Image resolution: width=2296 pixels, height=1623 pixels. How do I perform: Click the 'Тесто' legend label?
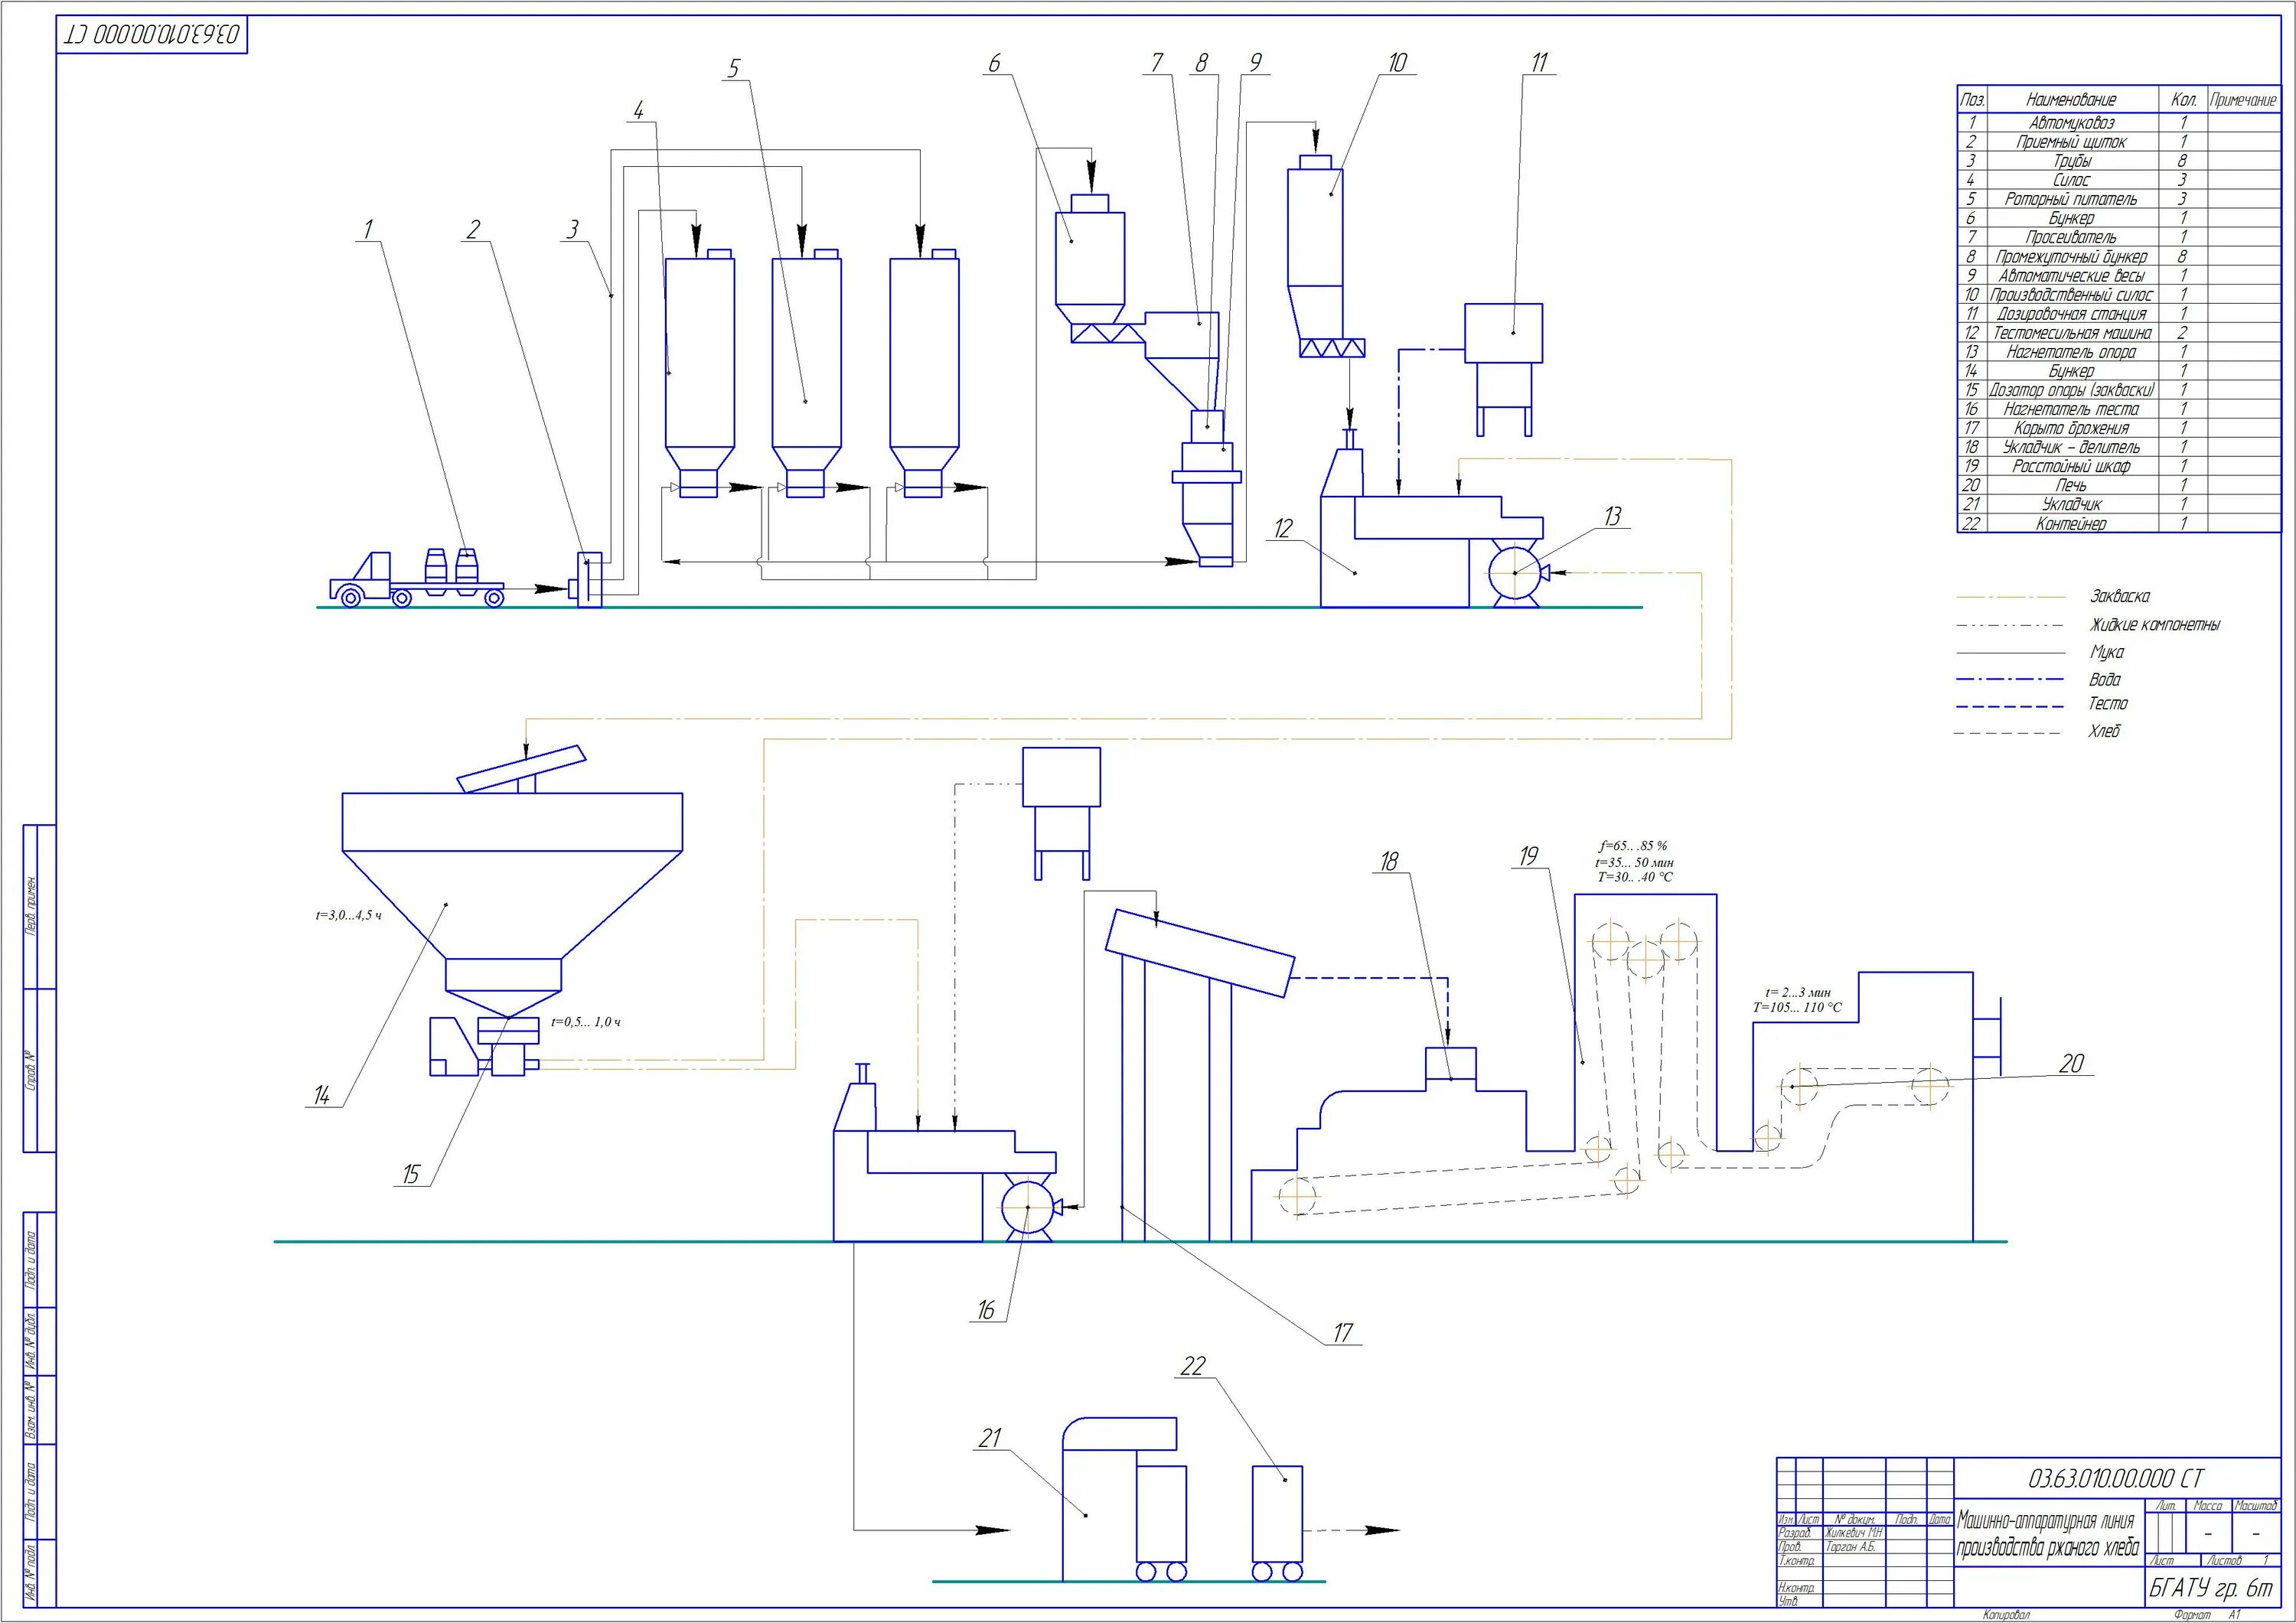point(2108,704)
